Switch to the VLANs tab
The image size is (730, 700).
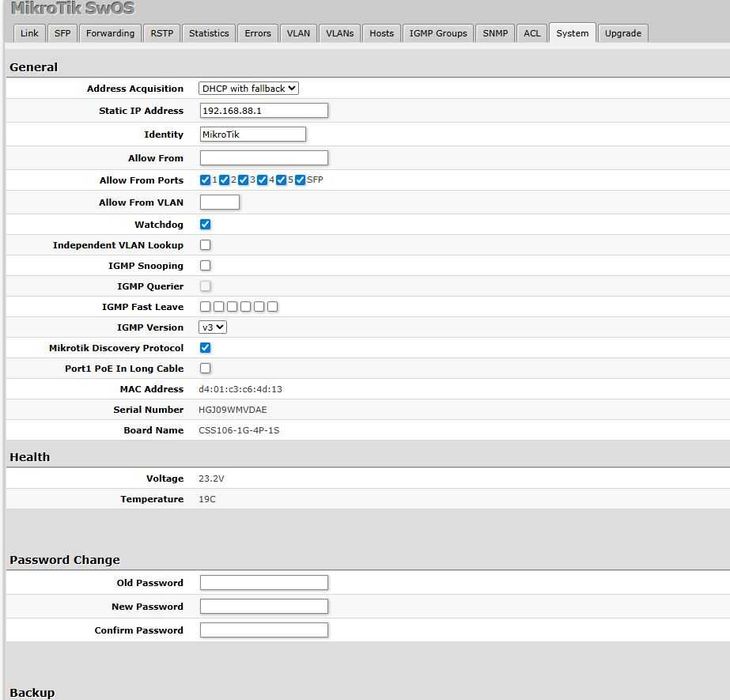[x=339, y=34]
